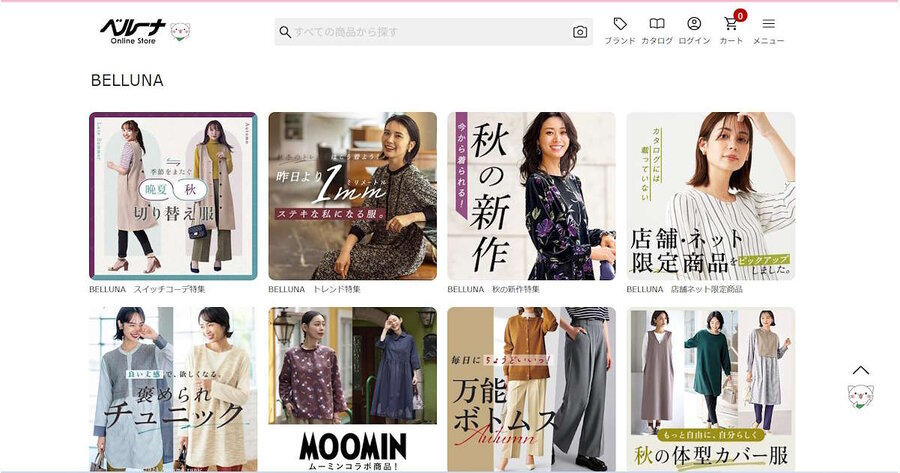Click the cat mascot beside the logo
Viewport: 900px width, 473px height.
coord(180,32)
